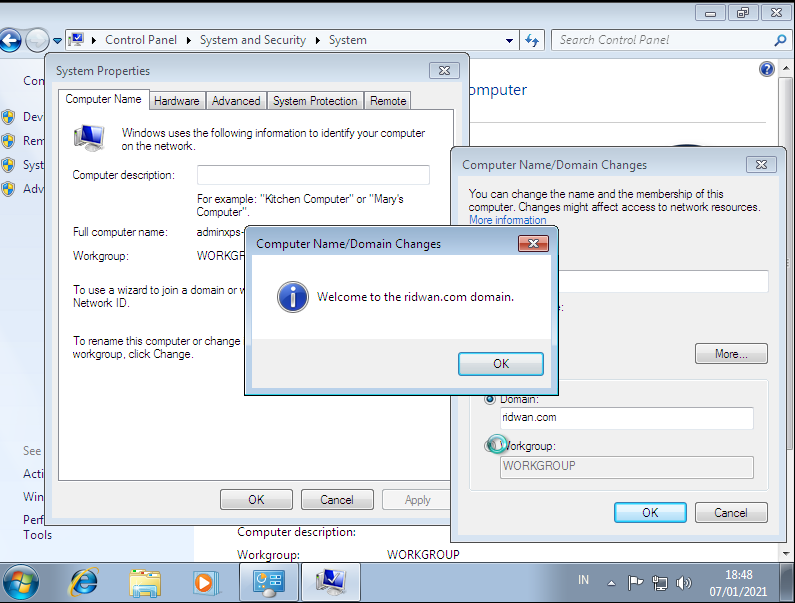Click OK in the welcome domain message box

500,364
